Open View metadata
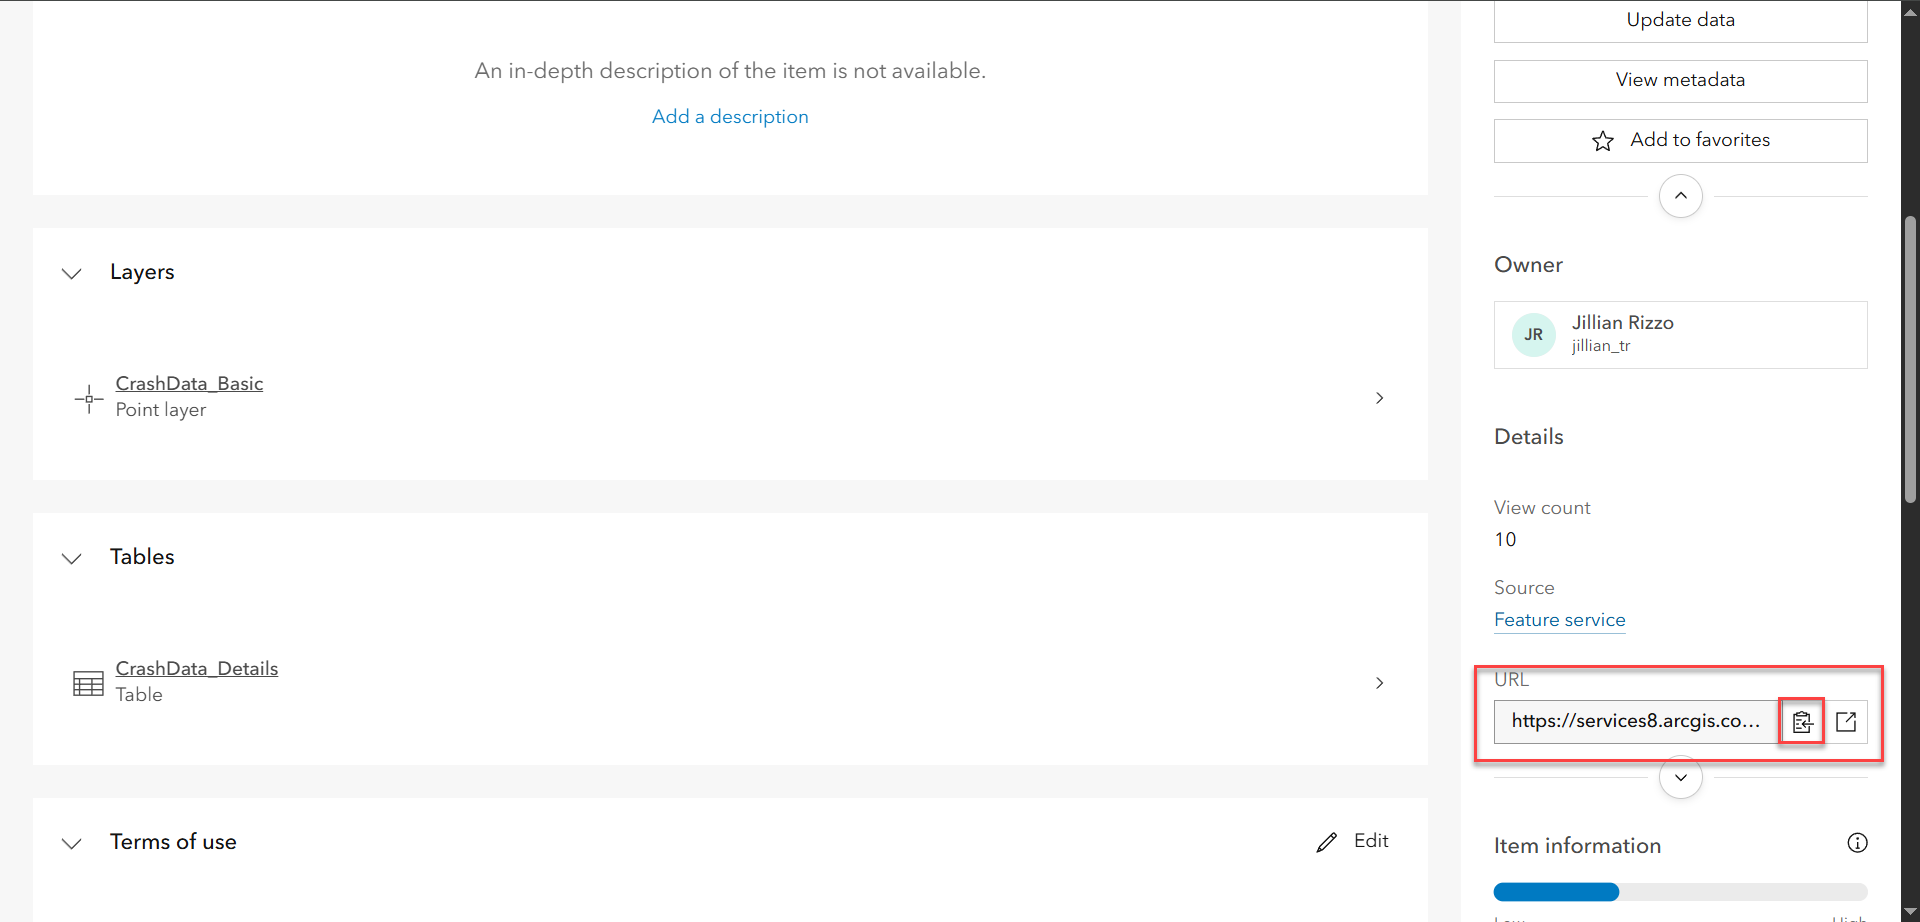 coord(1680,80)
